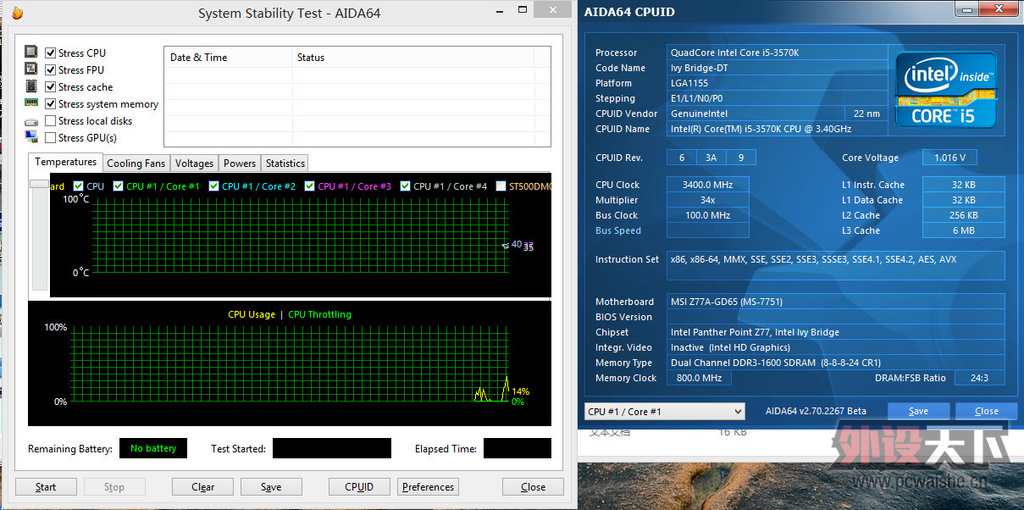Click the Elapsed Time field
The height and width of the screenshot is (510, 1024).
click(x=517, y=448)
